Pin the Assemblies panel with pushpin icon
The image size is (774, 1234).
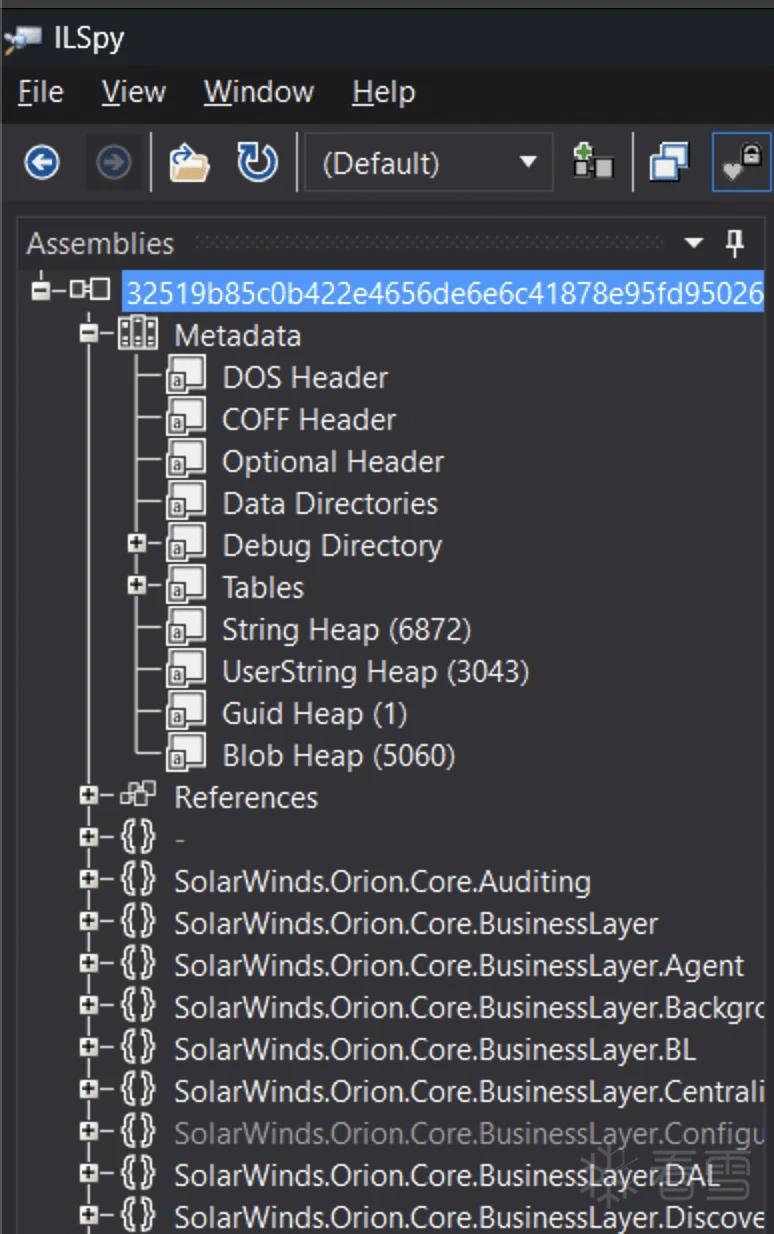click(735, 242)
